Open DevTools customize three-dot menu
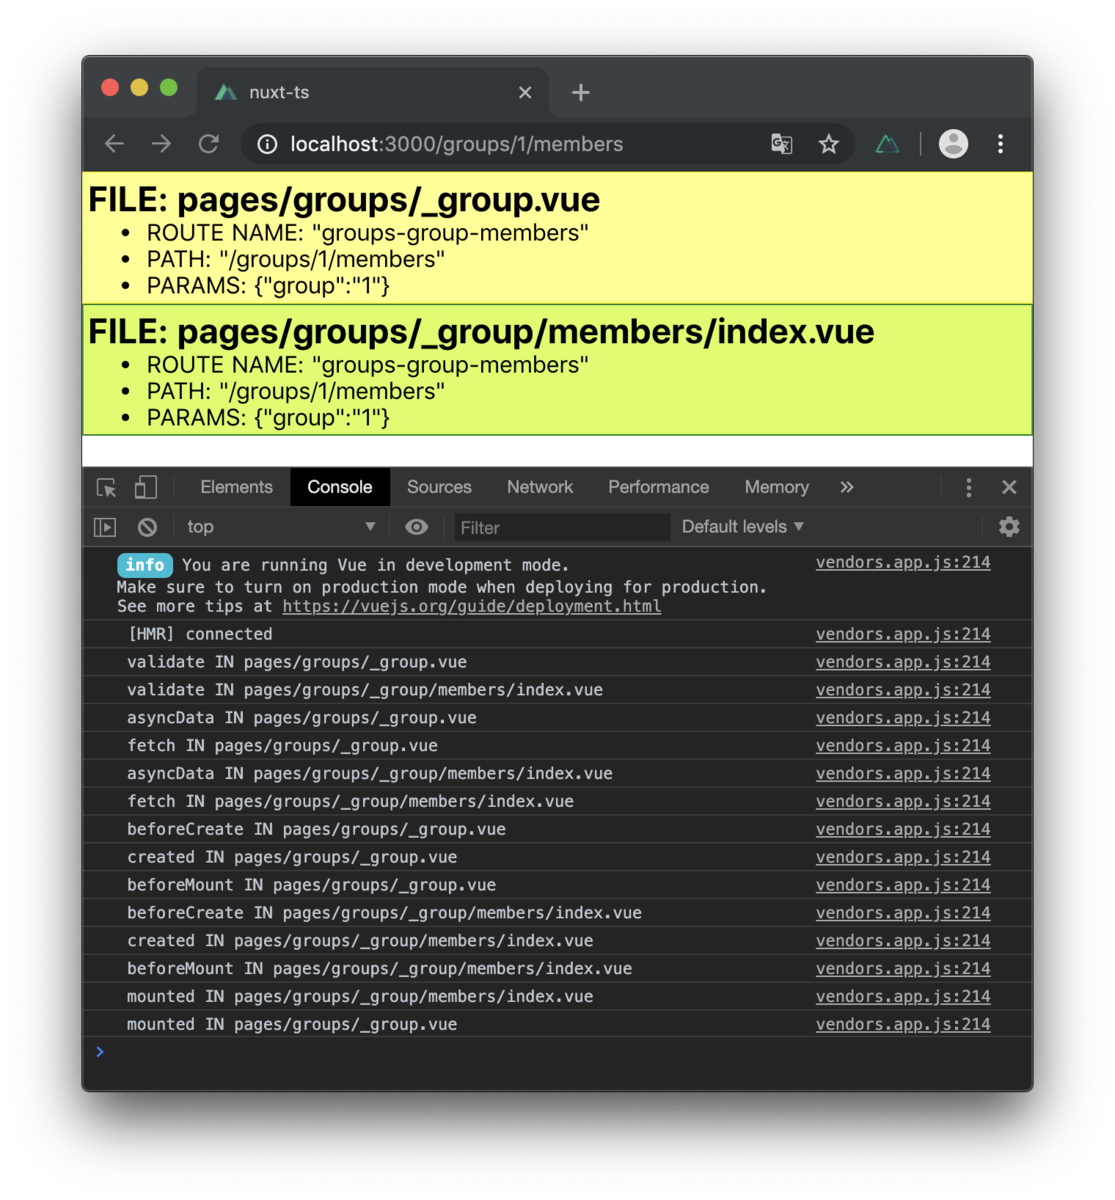 968,487
